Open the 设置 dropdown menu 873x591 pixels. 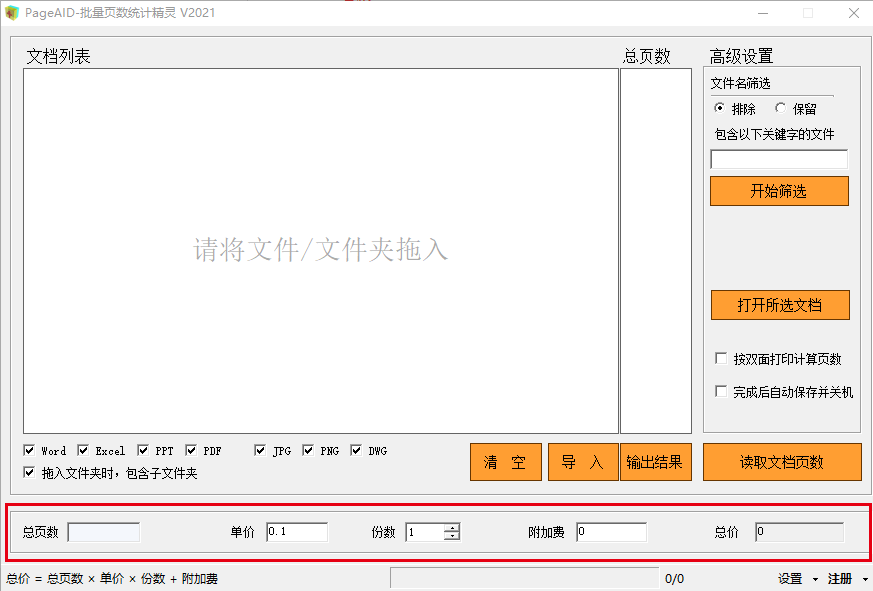coord(798,579)
